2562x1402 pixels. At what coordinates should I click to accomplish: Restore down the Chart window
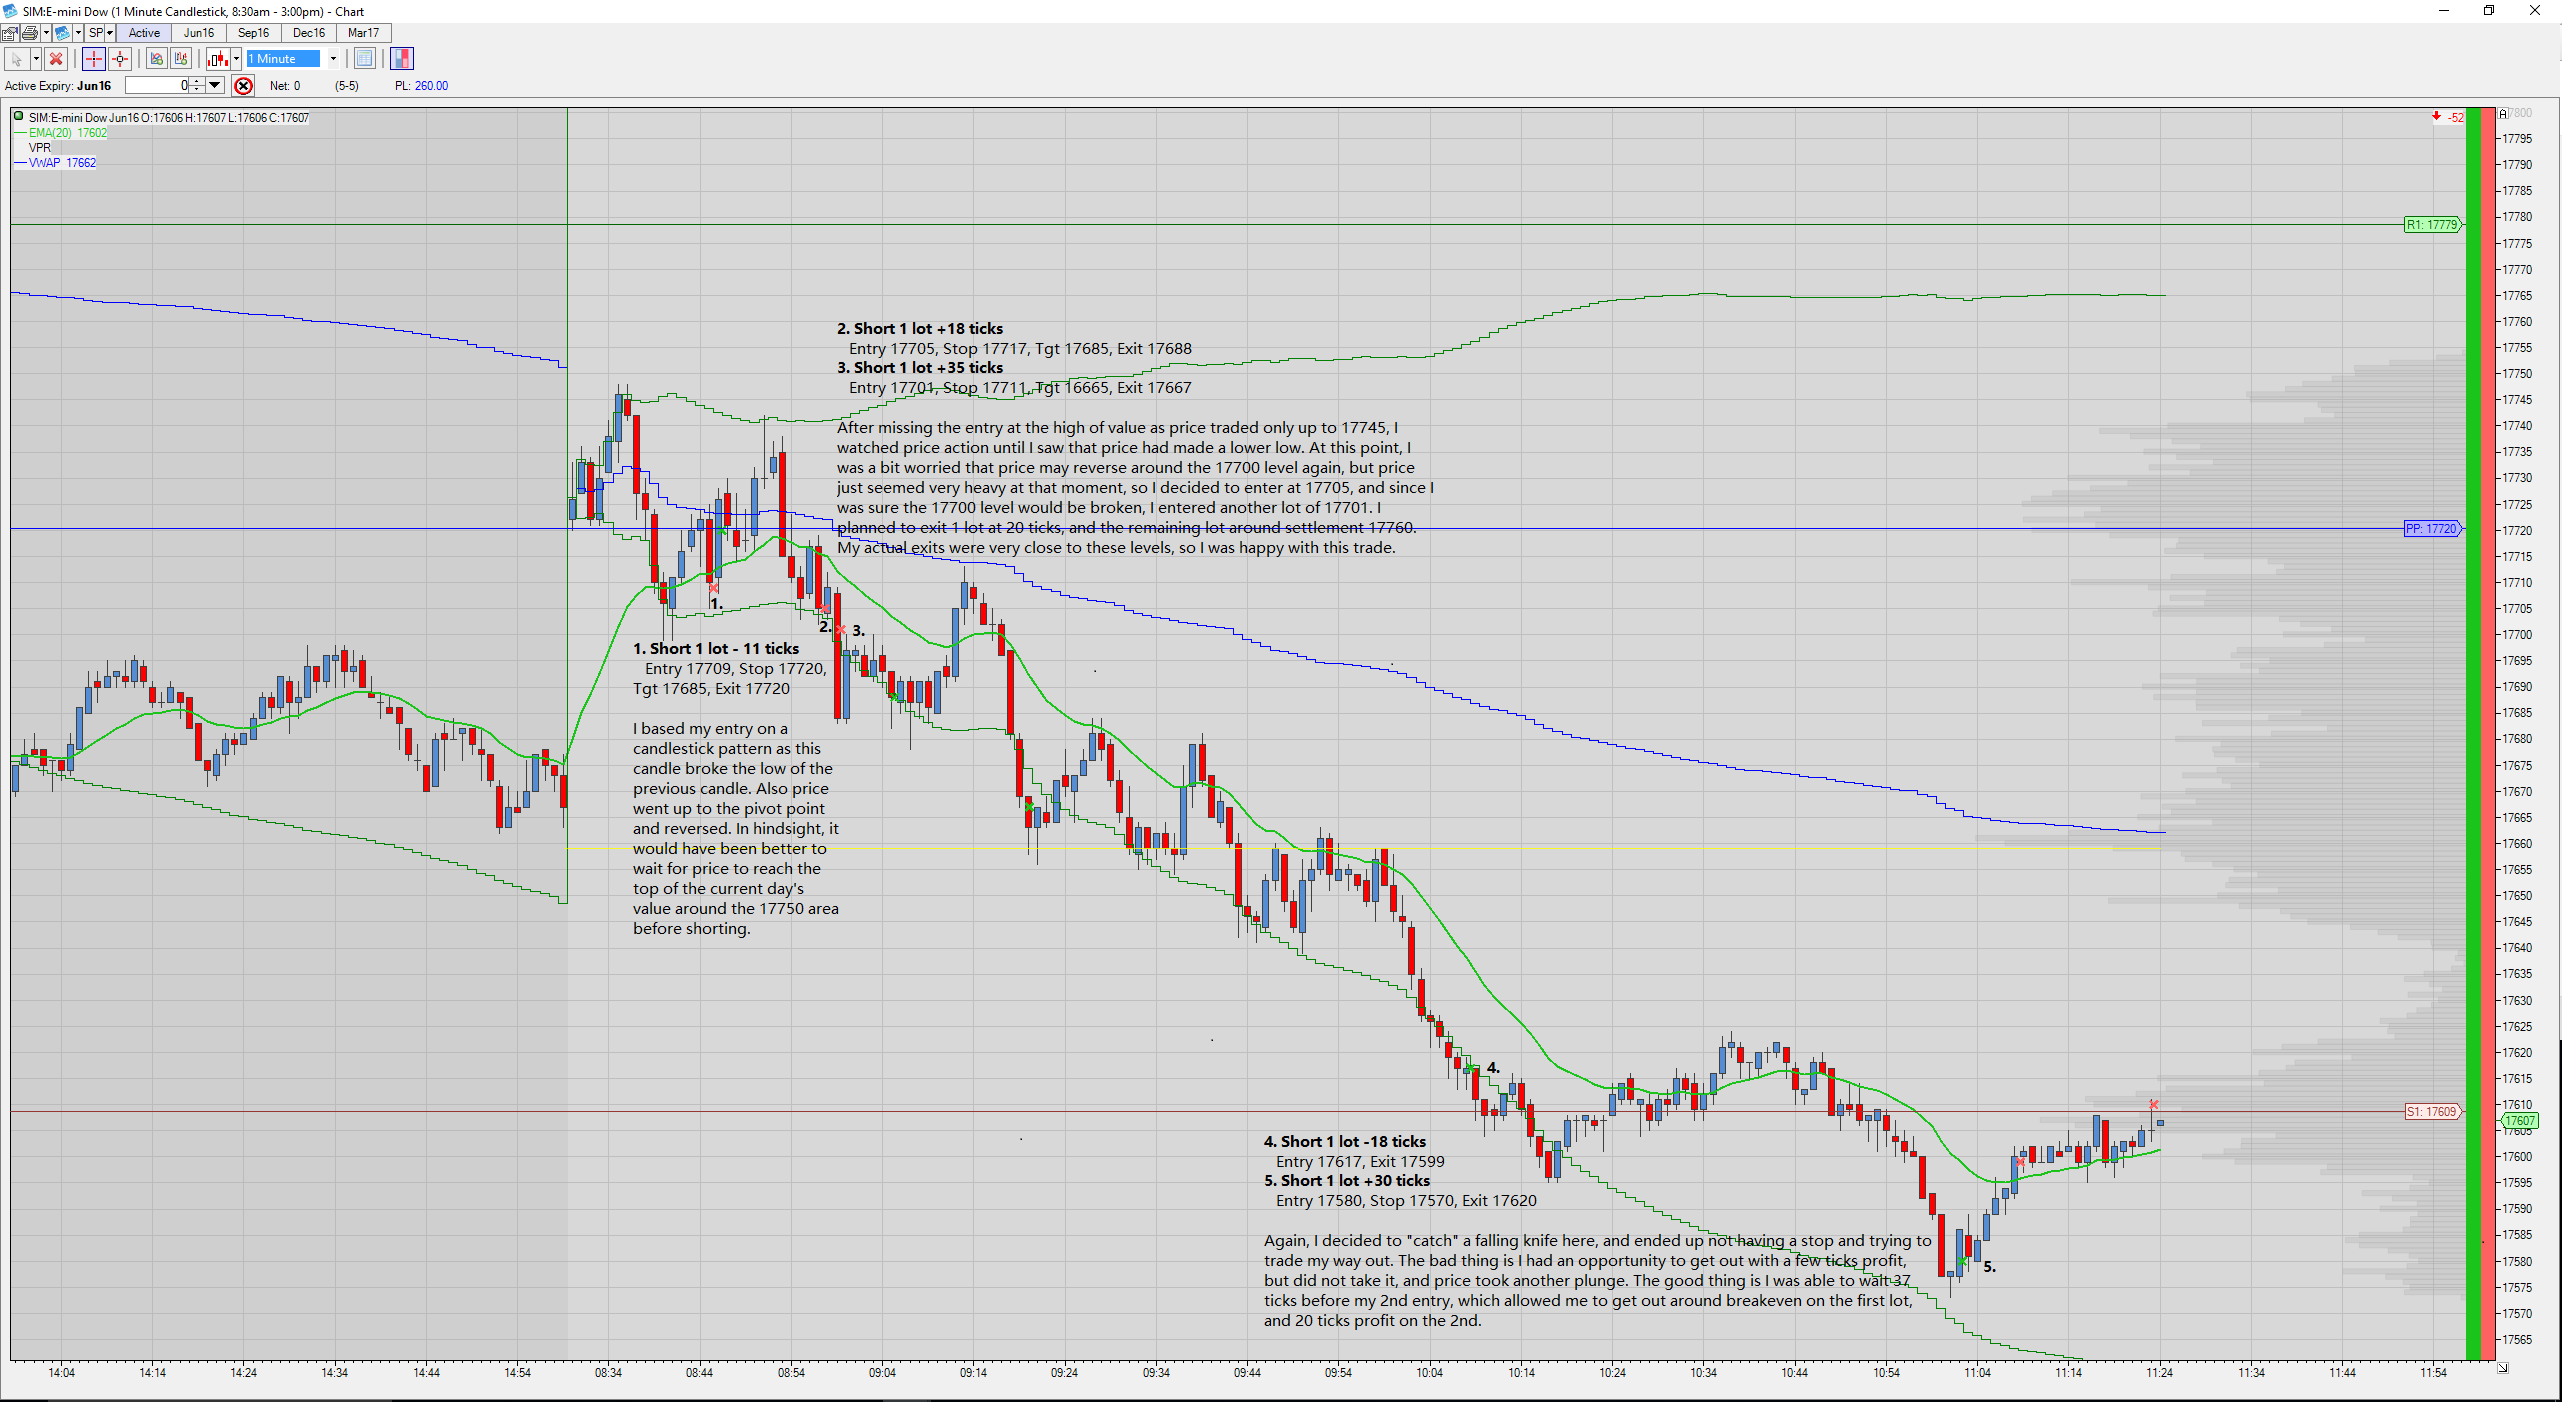tap(2489, 11)
